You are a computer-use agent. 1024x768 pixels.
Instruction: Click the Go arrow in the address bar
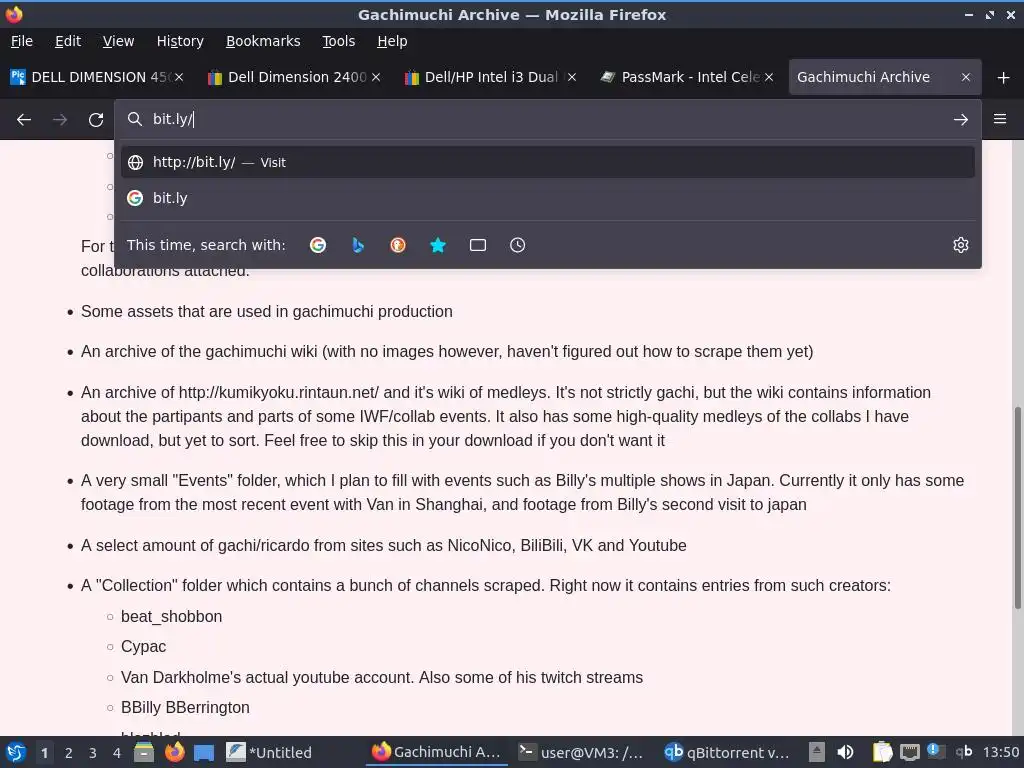(x=961, y=120)
